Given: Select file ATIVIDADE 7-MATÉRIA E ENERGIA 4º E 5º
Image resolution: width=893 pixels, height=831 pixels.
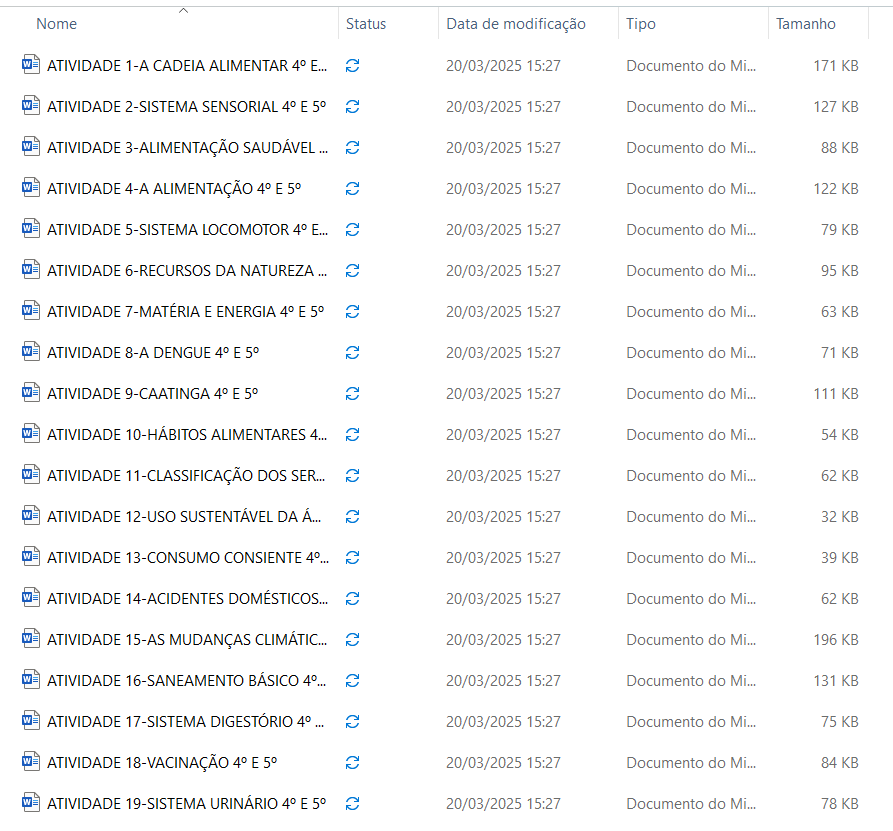Looking at the screenshot, I should point(185,312).
